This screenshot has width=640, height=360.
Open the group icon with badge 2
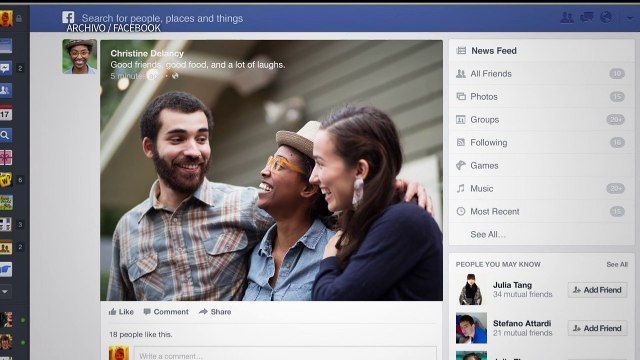[x=6, y=247]
